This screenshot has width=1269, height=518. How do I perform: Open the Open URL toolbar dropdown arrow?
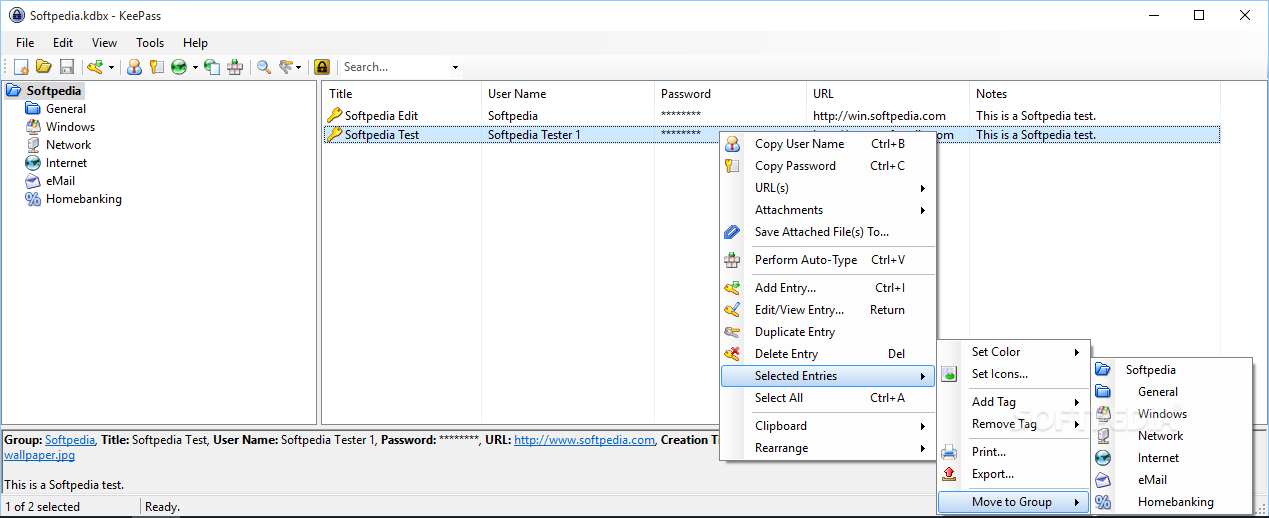point(195,67)
